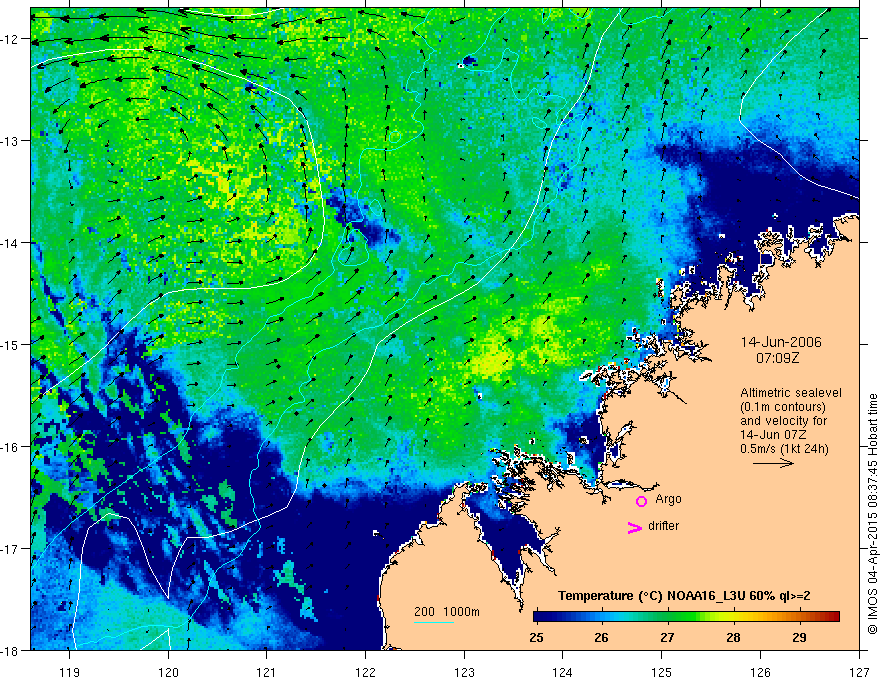Click the cyan isobath legend line under 200
Viewport: 880px width, 680px height.
point(433,622)
